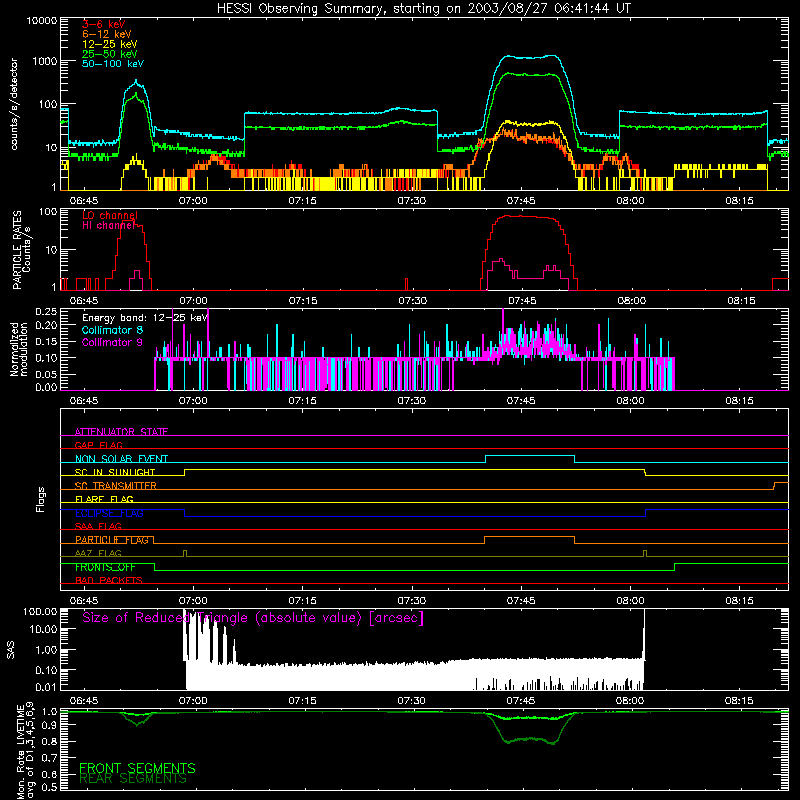800x800 pixels.
Task: Click the 07:45 time label under top plot
Action: [x=521, y=201]
